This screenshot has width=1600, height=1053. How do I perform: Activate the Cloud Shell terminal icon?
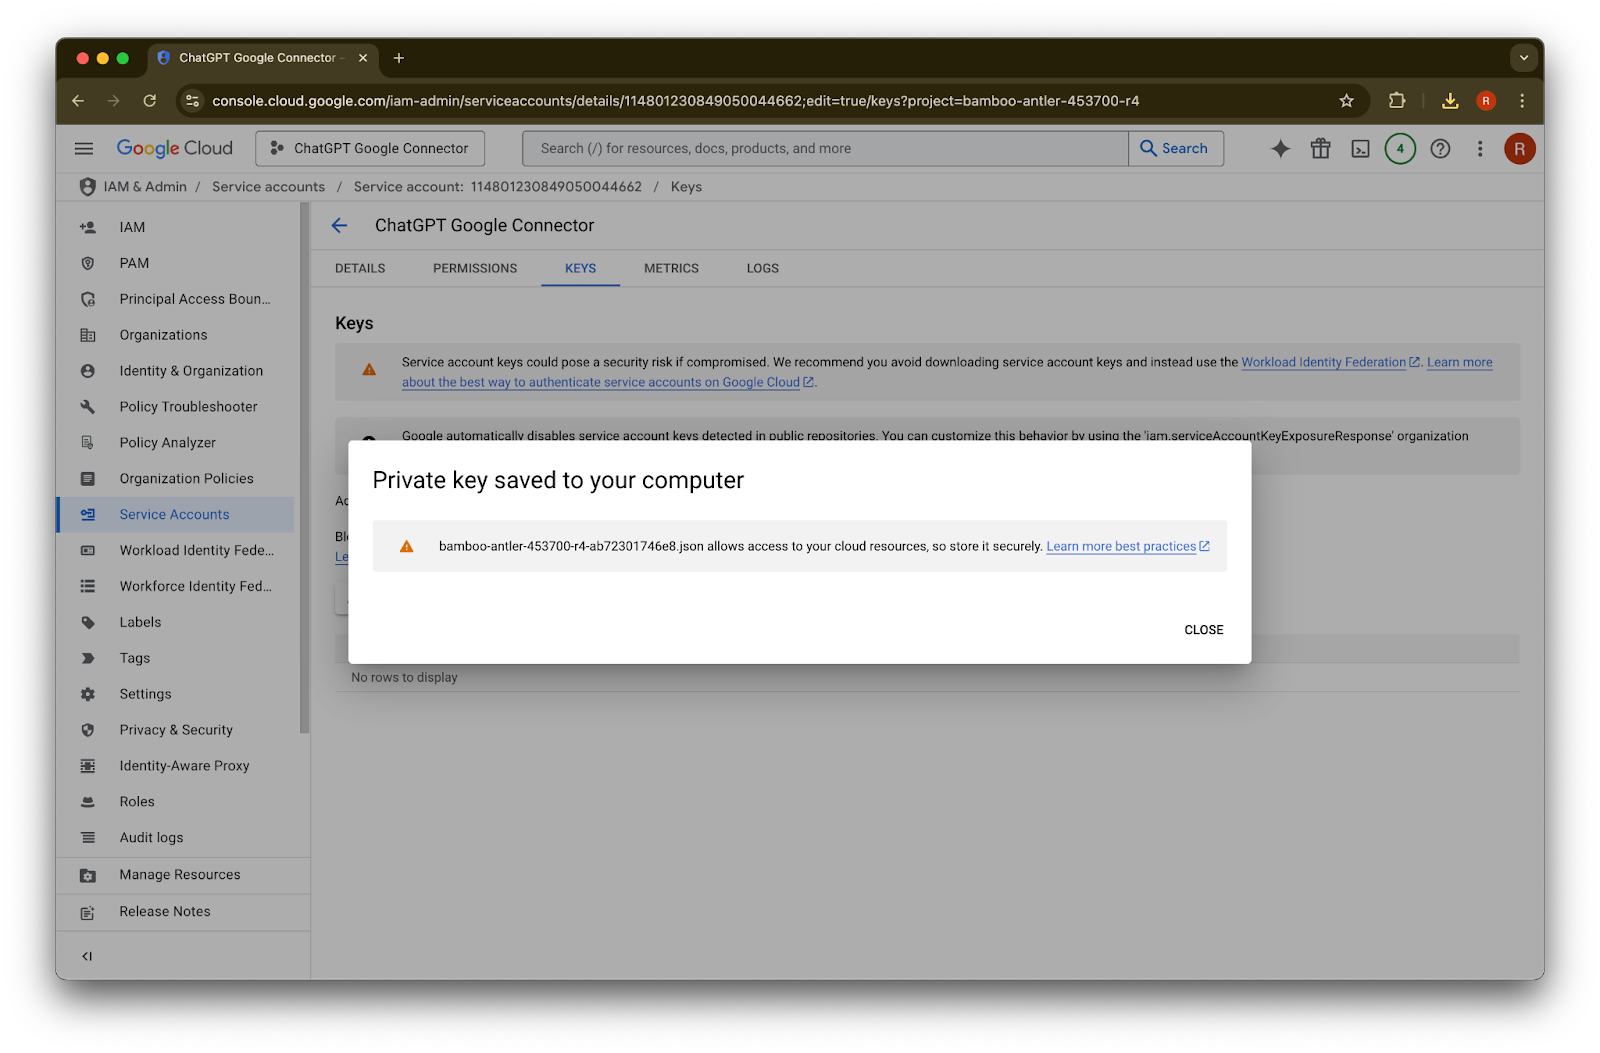click(x=1360, y=149)
